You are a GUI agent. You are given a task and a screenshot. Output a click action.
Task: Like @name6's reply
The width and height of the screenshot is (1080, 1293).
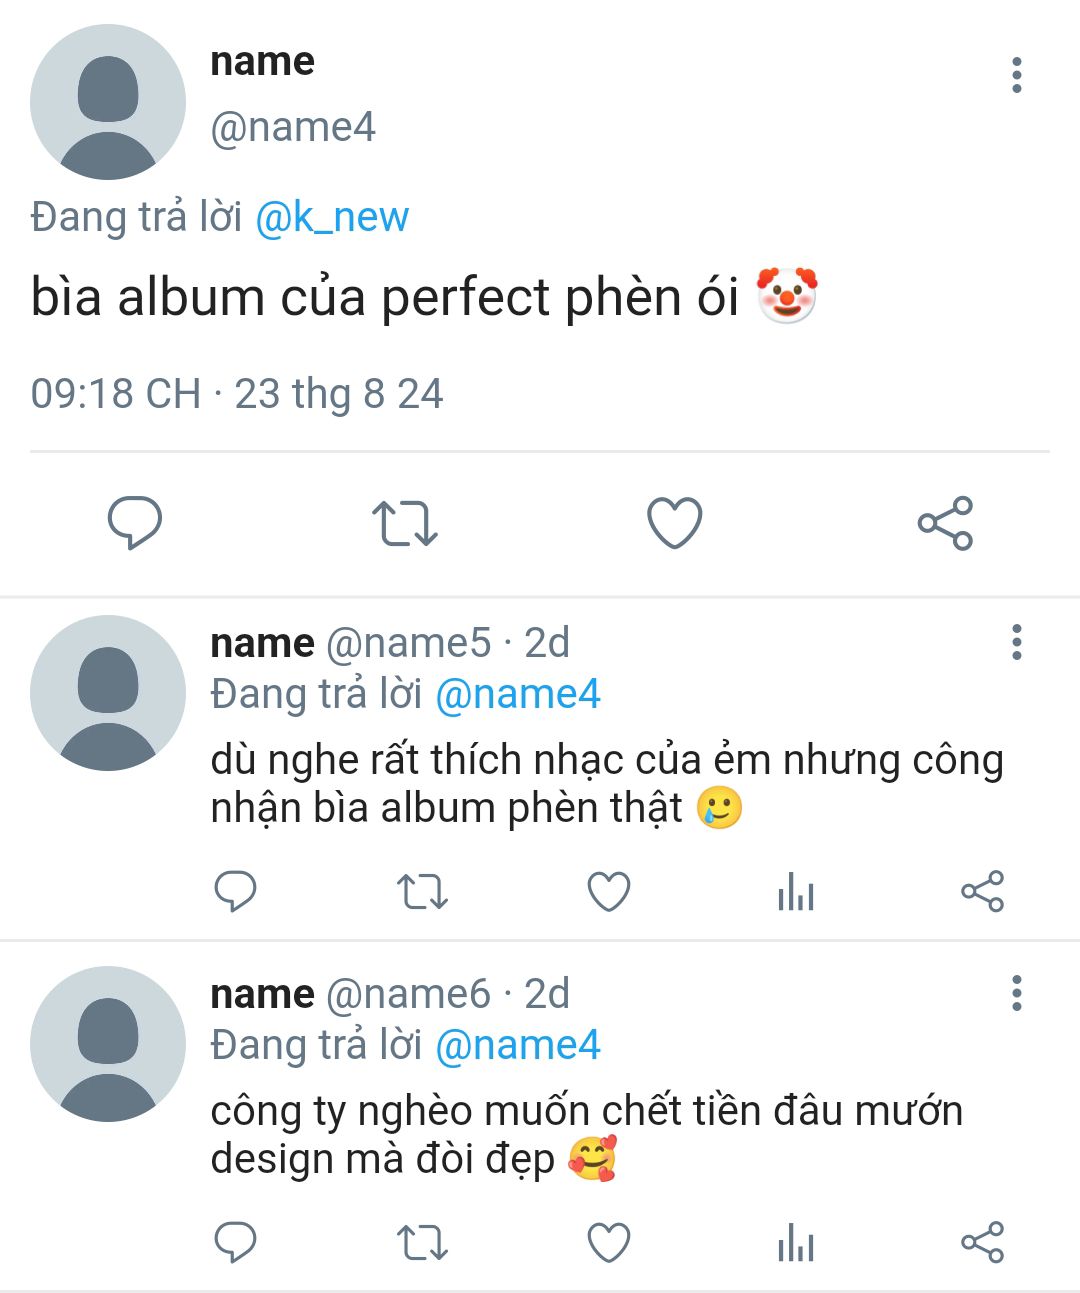point(608,1243)
